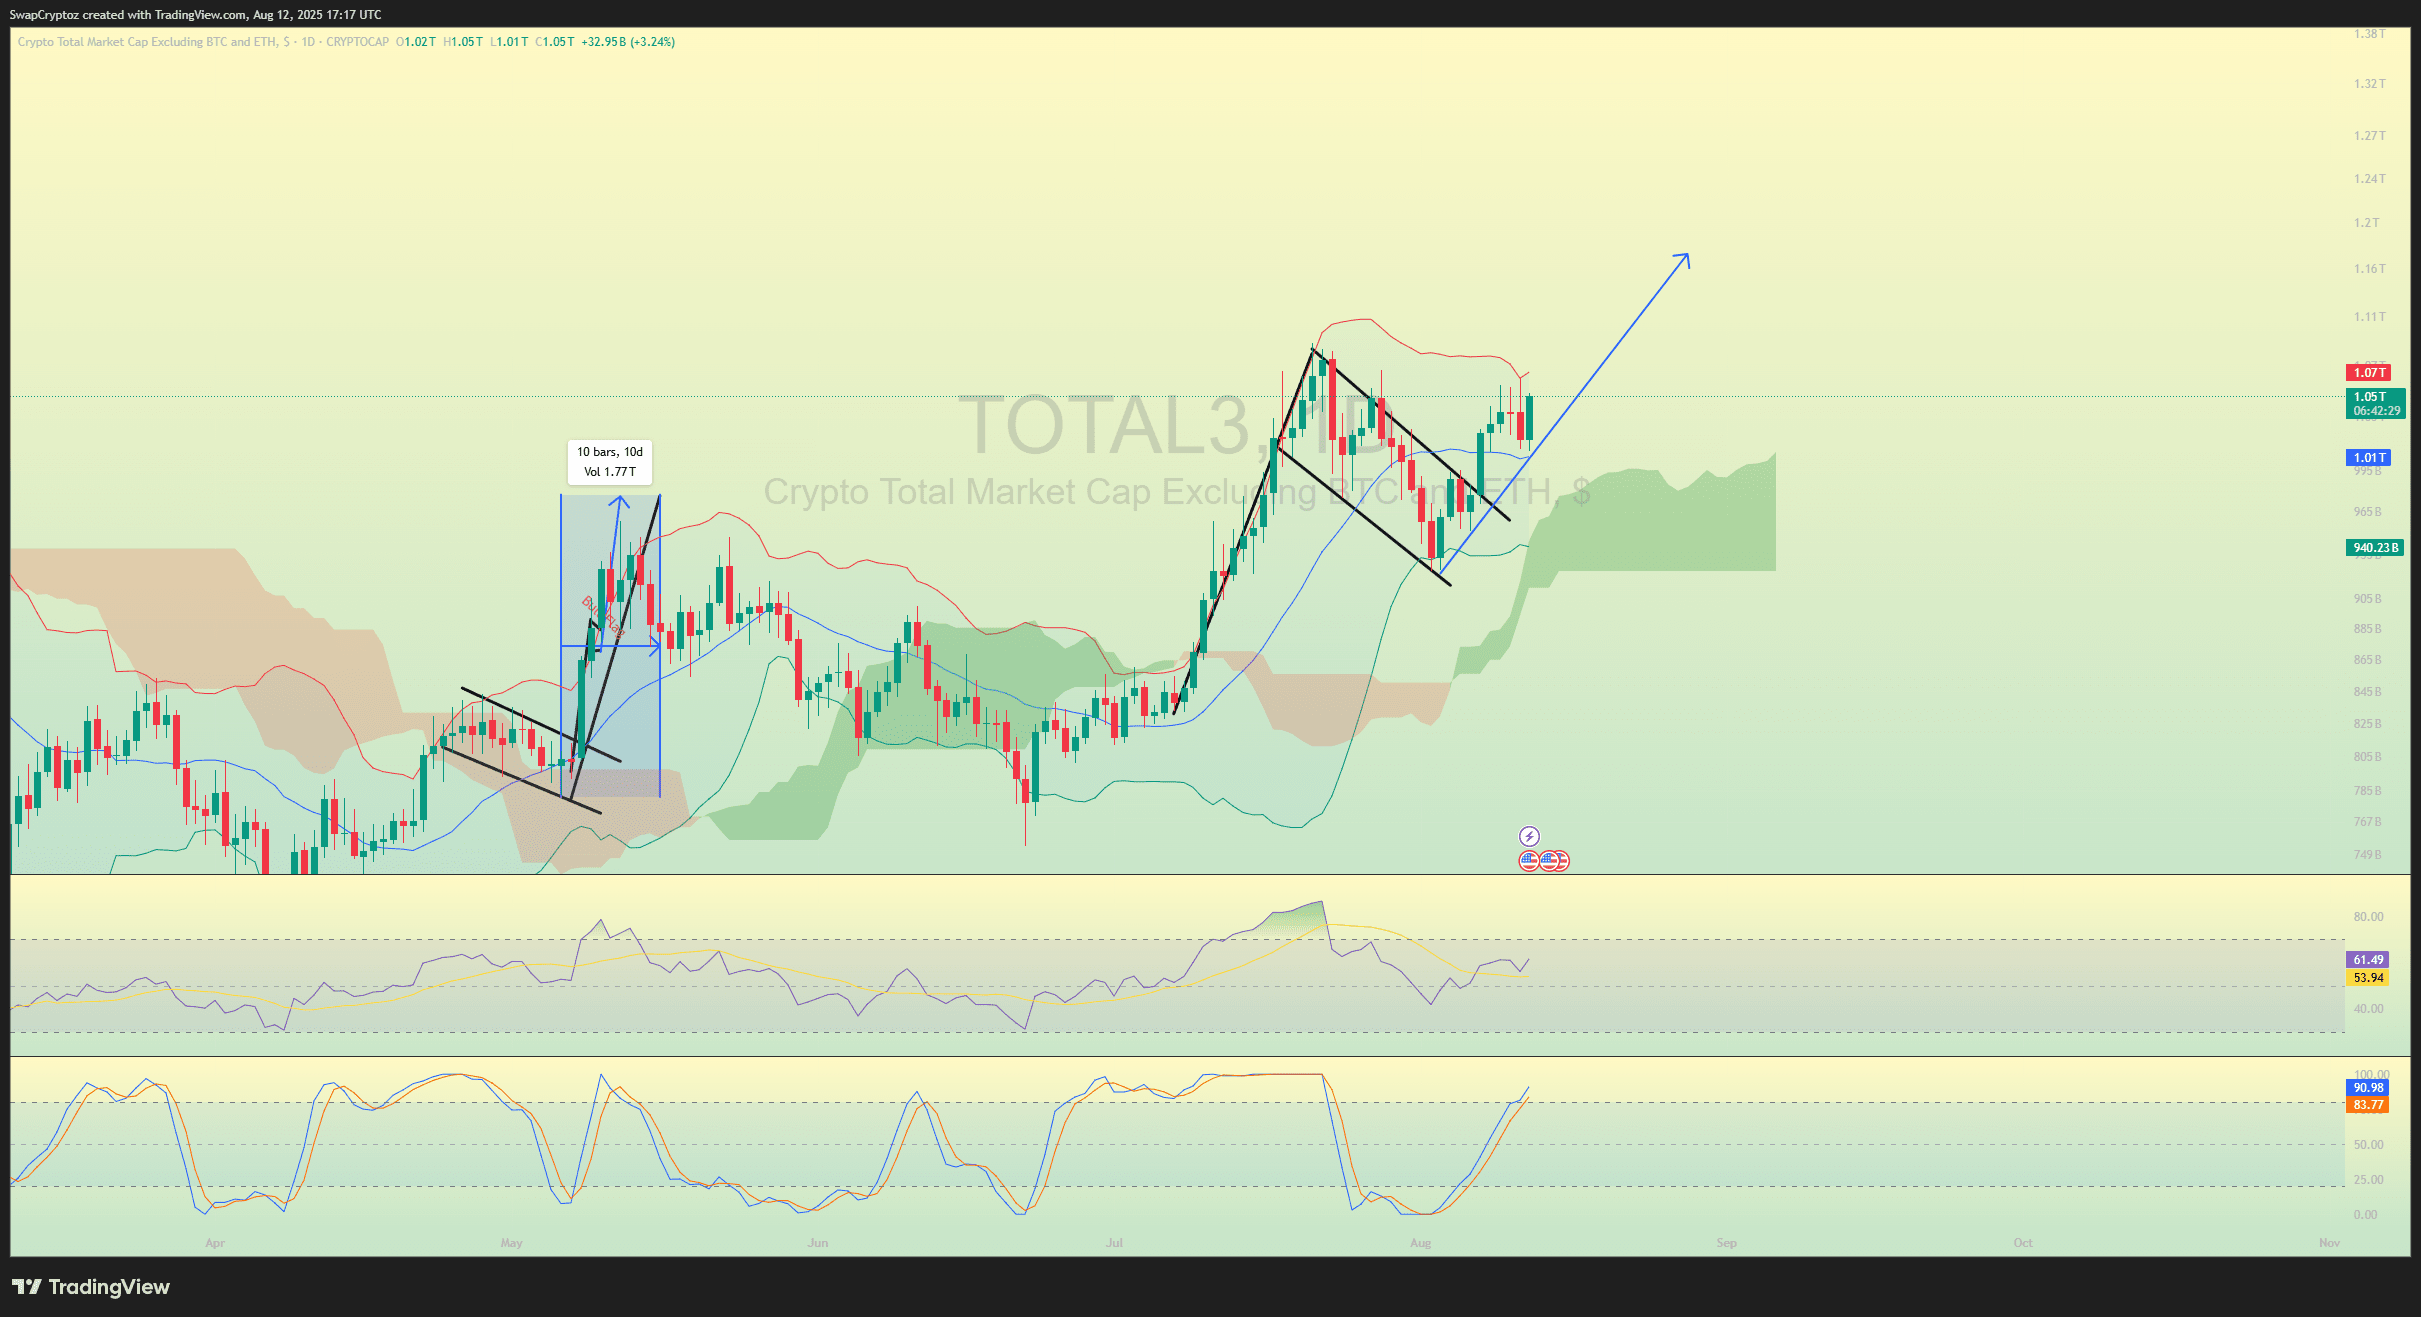Click the purple 61.49 RSI value label
This screenshot has width=2421, height=1317.
pos(2367,960)
